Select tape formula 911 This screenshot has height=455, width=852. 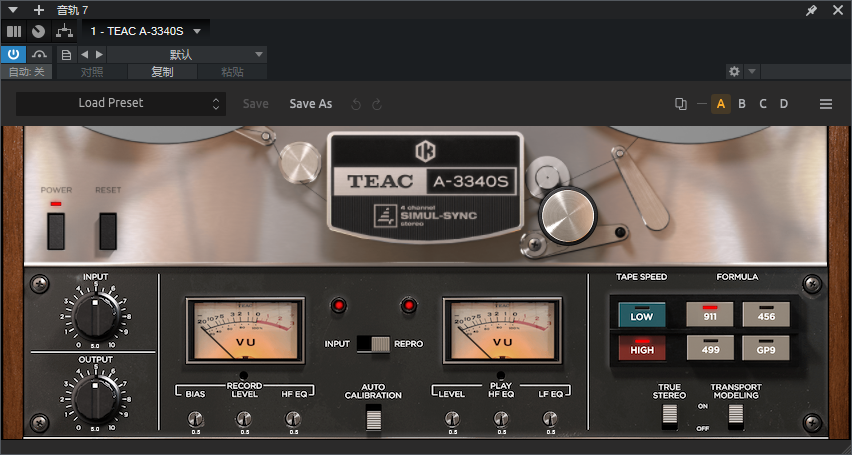[710, 315]
